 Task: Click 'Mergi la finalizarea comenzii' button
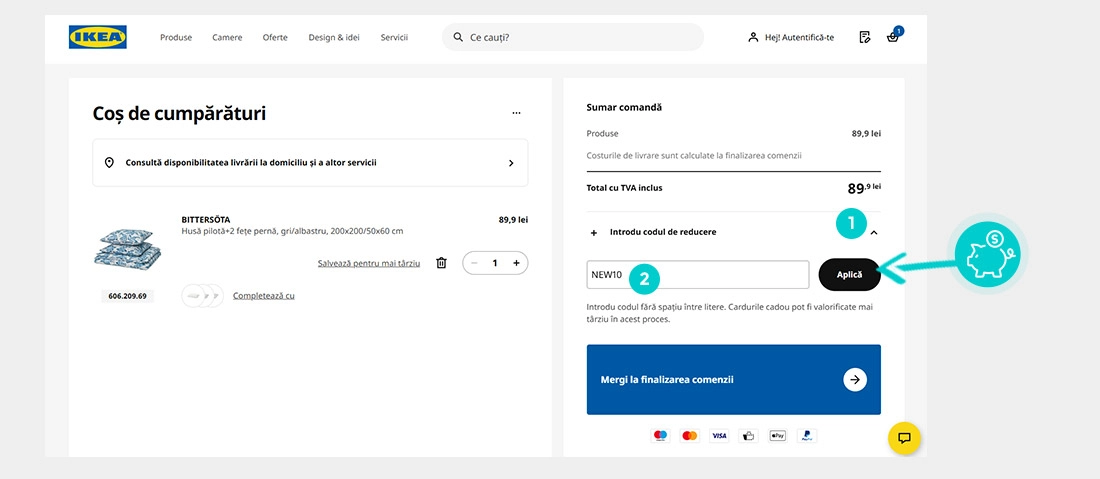click(x=734, y=379)
